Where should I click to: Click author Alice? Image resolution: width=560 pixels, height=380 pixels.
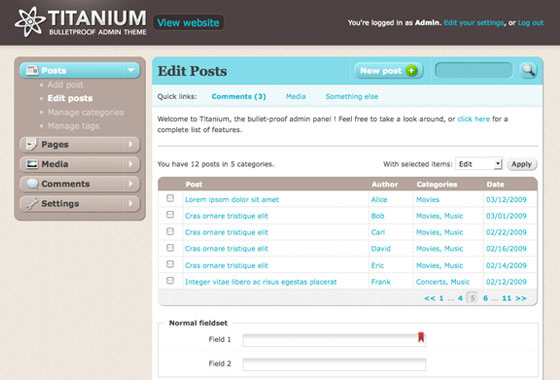tap(379, 200)
